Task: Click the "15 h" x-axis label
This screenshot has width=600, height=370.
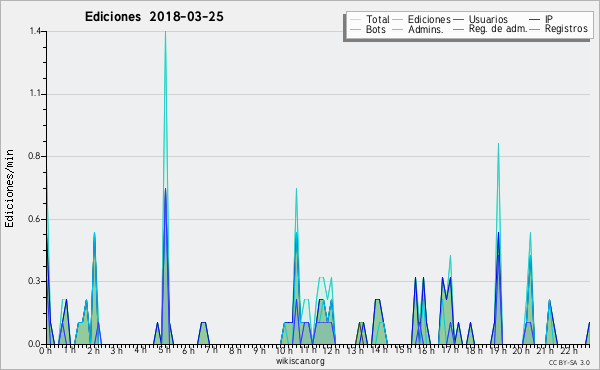Action: [x=403, y=350]
